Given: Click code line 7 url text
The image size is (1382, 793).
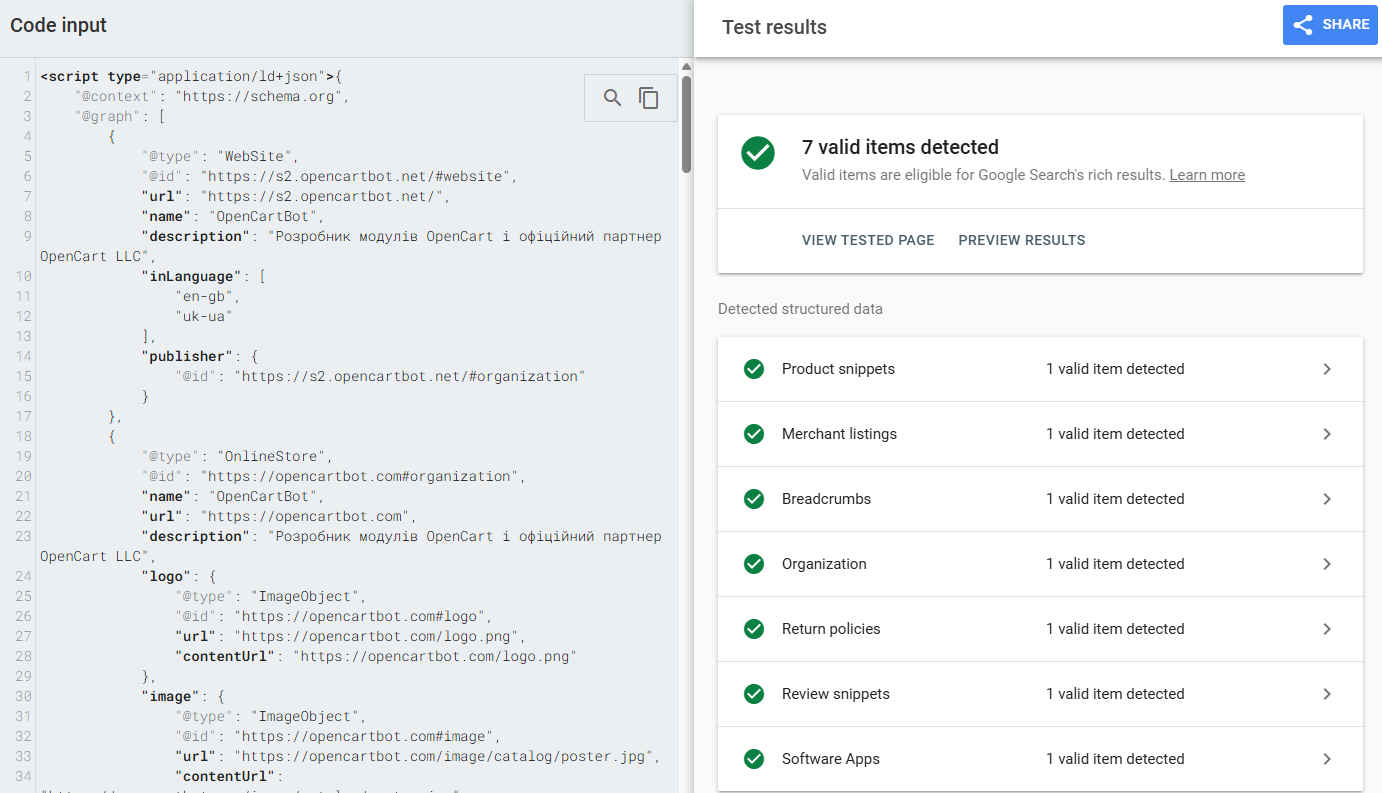Looking at the screenshot, I should 325,196.
